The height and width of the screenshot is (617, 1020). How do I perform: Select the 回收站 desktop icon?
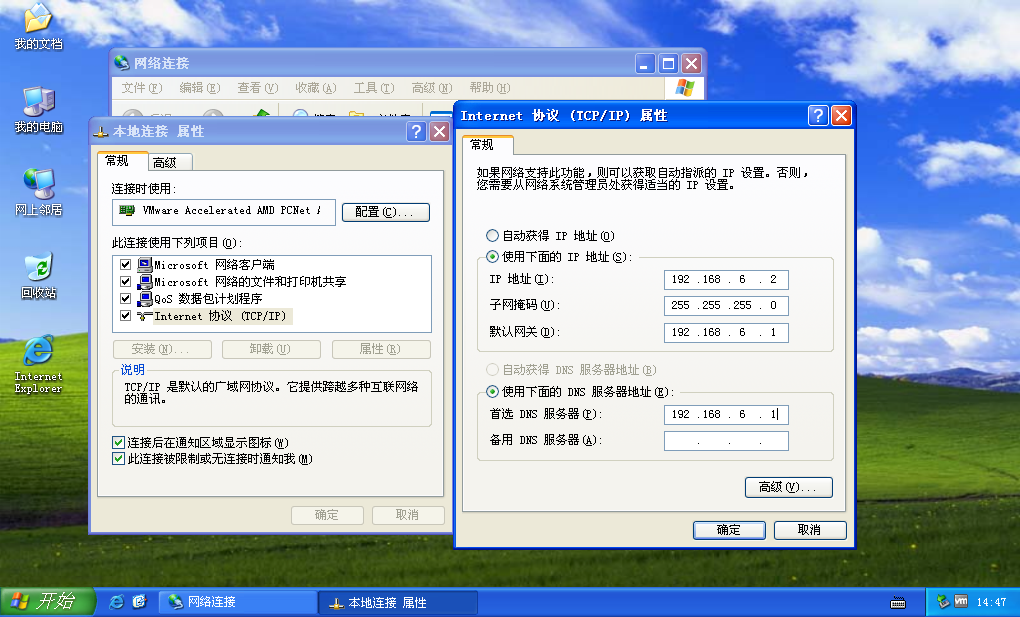[38, 275]
